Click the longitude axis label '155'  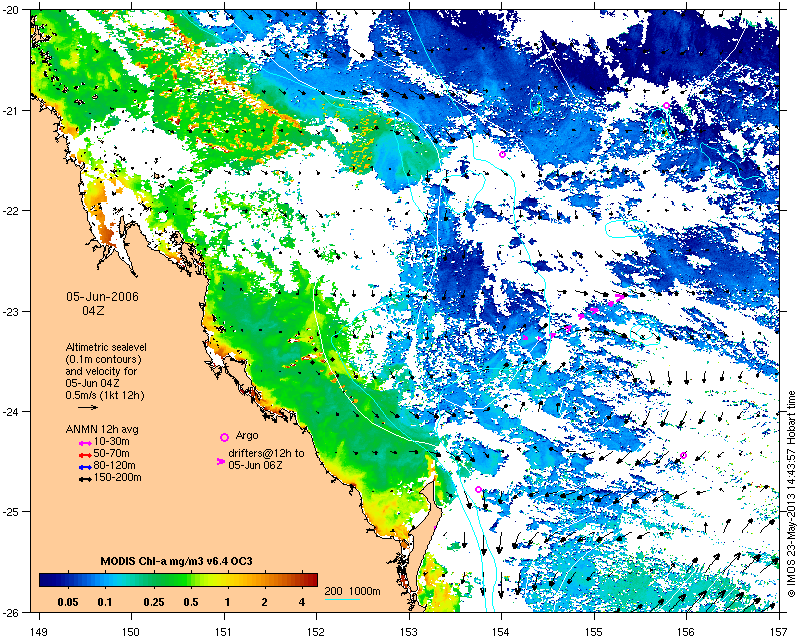[594, 632]
